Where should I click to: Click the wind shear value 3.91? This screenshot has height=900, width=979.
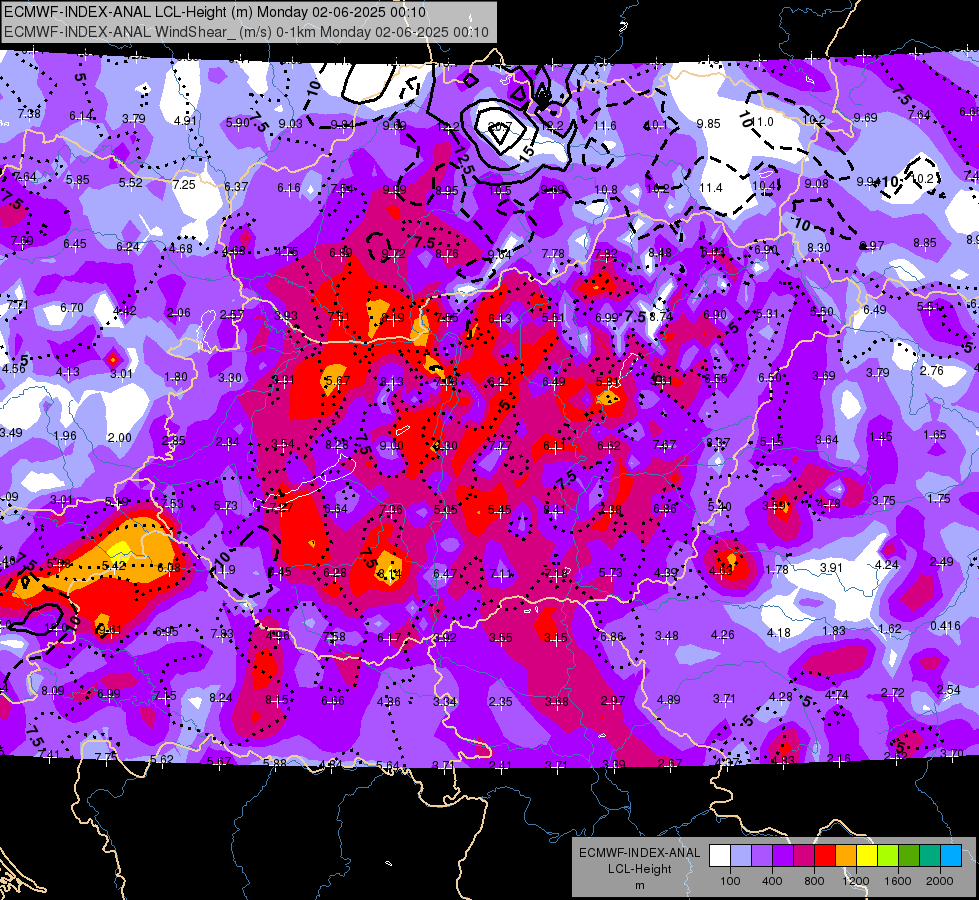[831, 568]
